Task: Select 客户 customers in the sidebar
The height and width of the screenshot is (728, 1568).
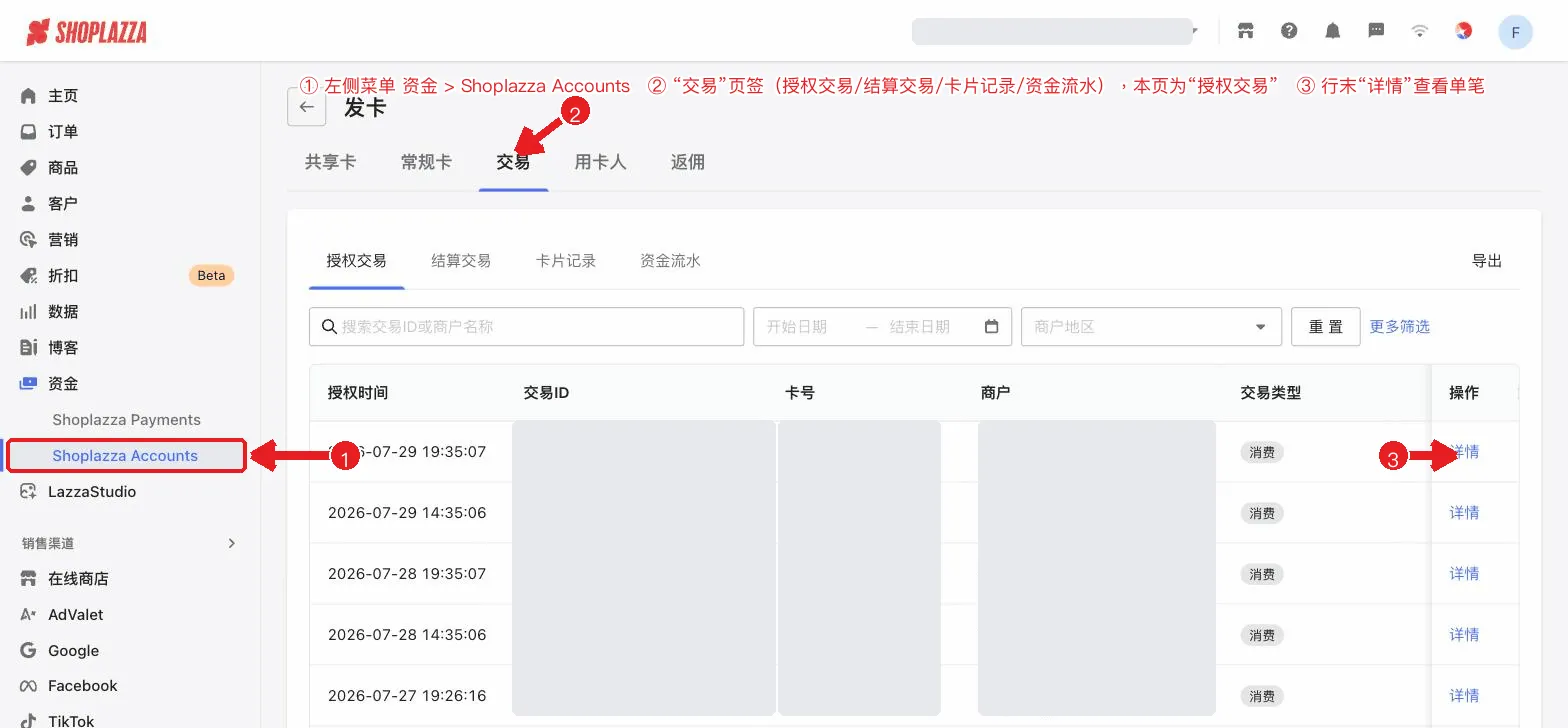Action: click(63, 204)
